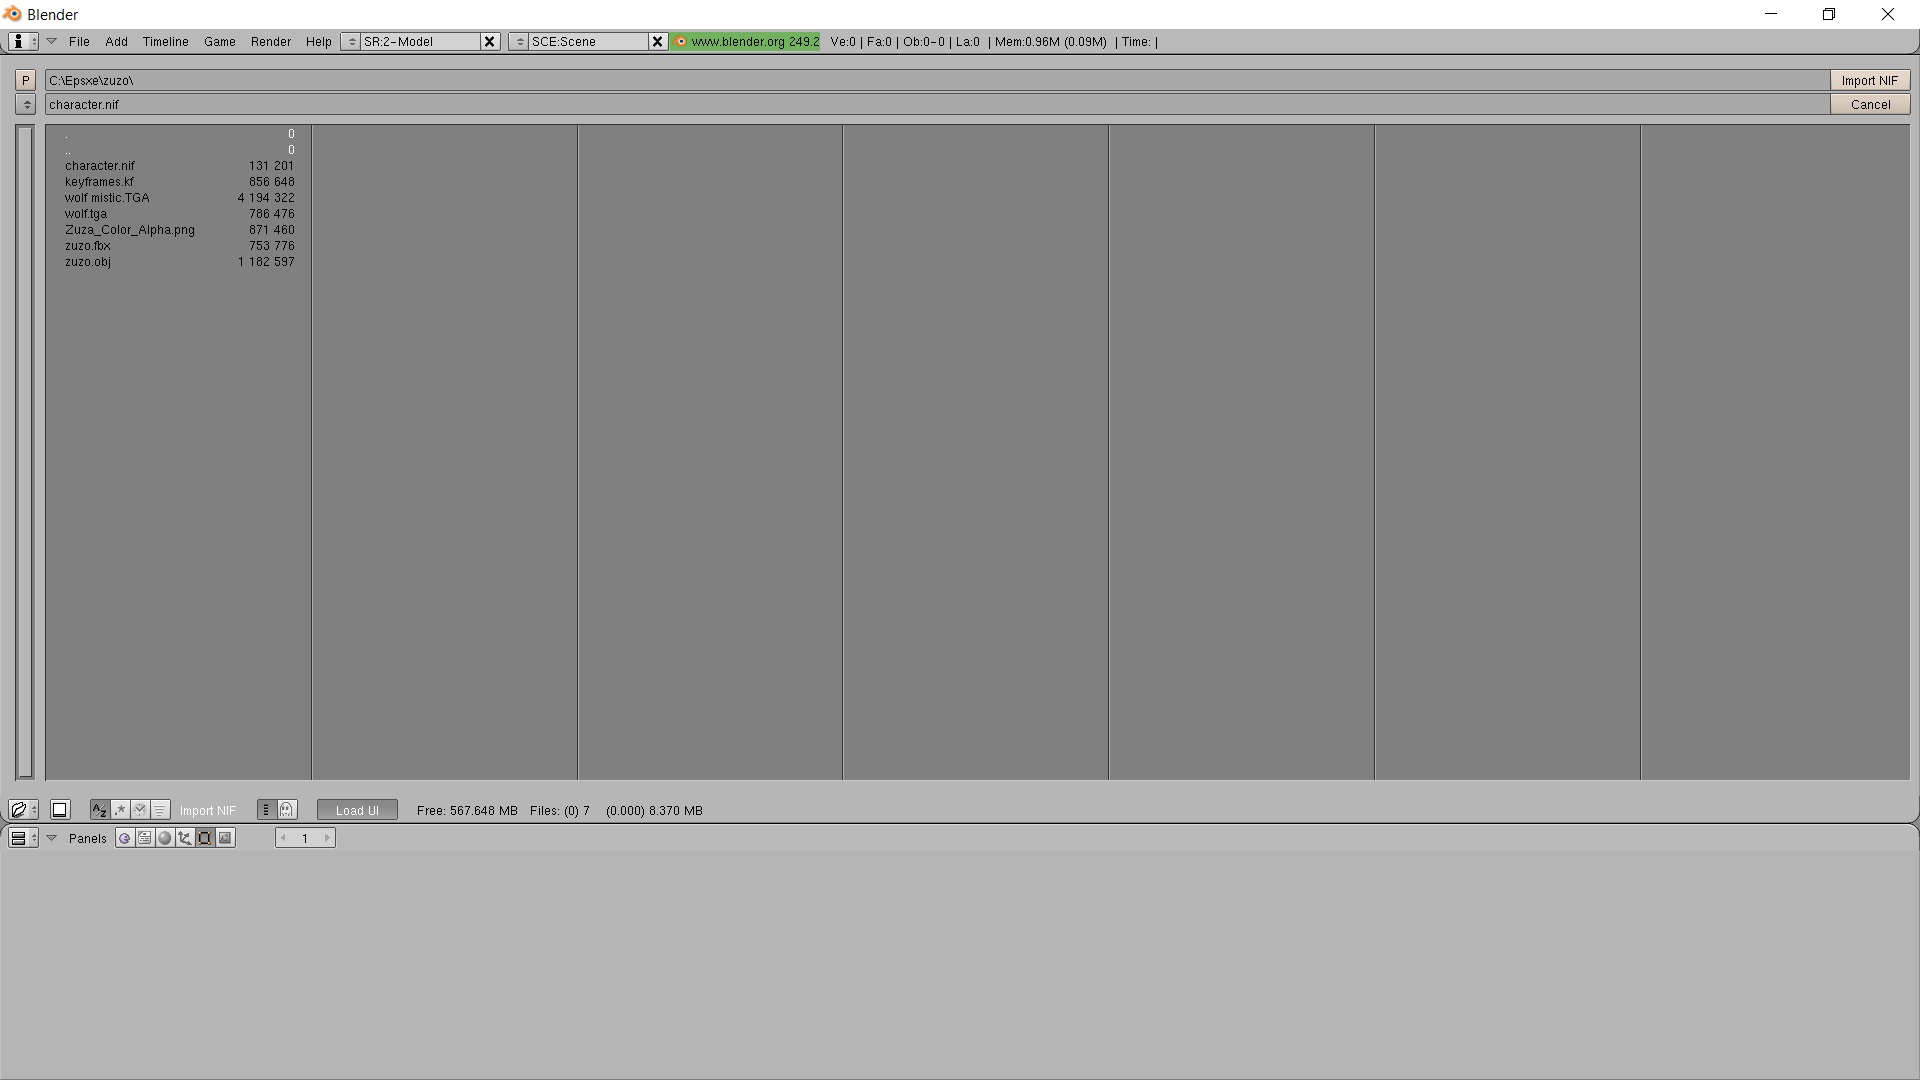1920x1080 pixels.
Task: Open the Add menu
Action: pyautogui.click(x=117, y=41)
